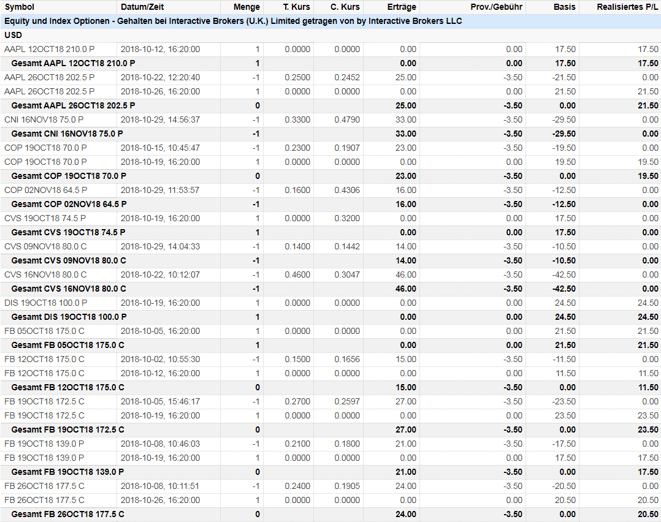Select the USD currency row
Screen dimensions: 661x522
click(330, 35)
